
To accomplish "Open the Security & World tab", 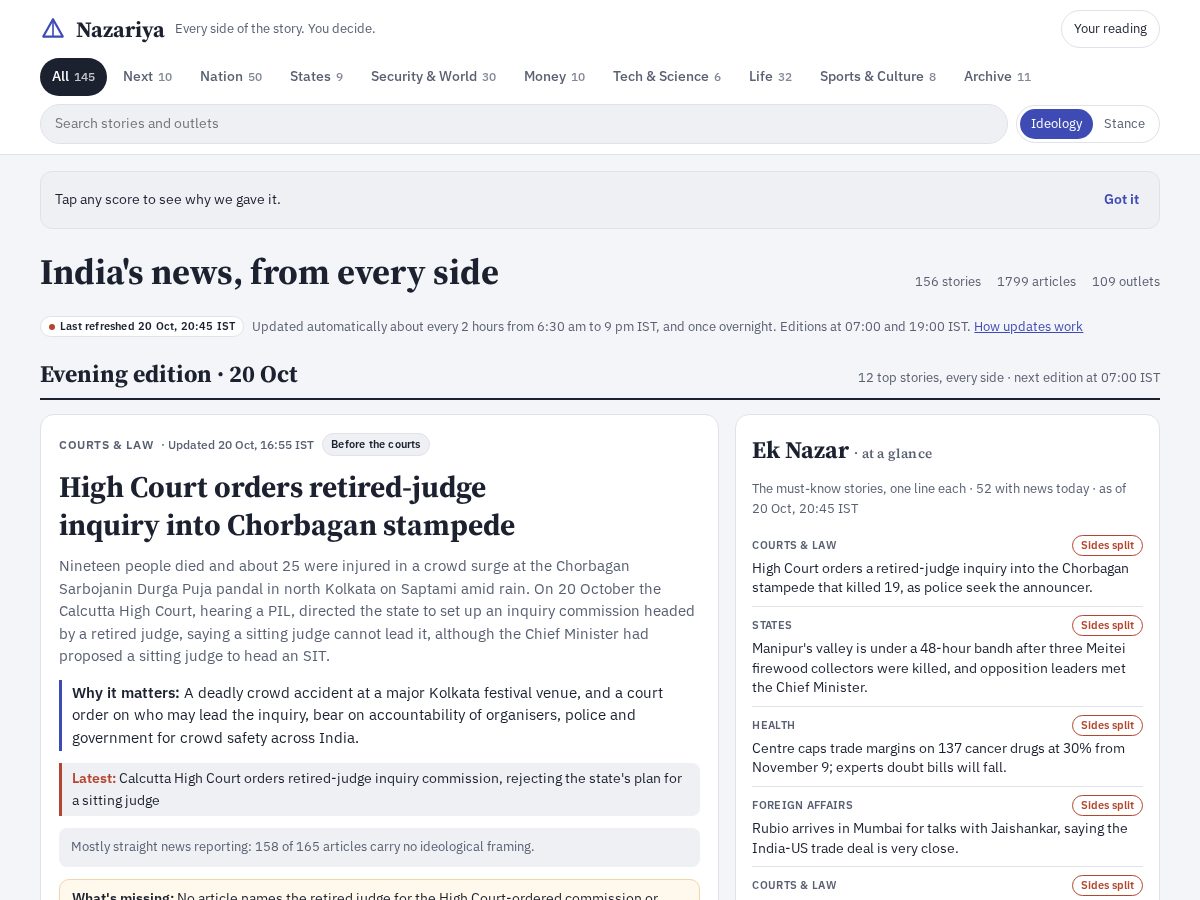I will point(433,77).
